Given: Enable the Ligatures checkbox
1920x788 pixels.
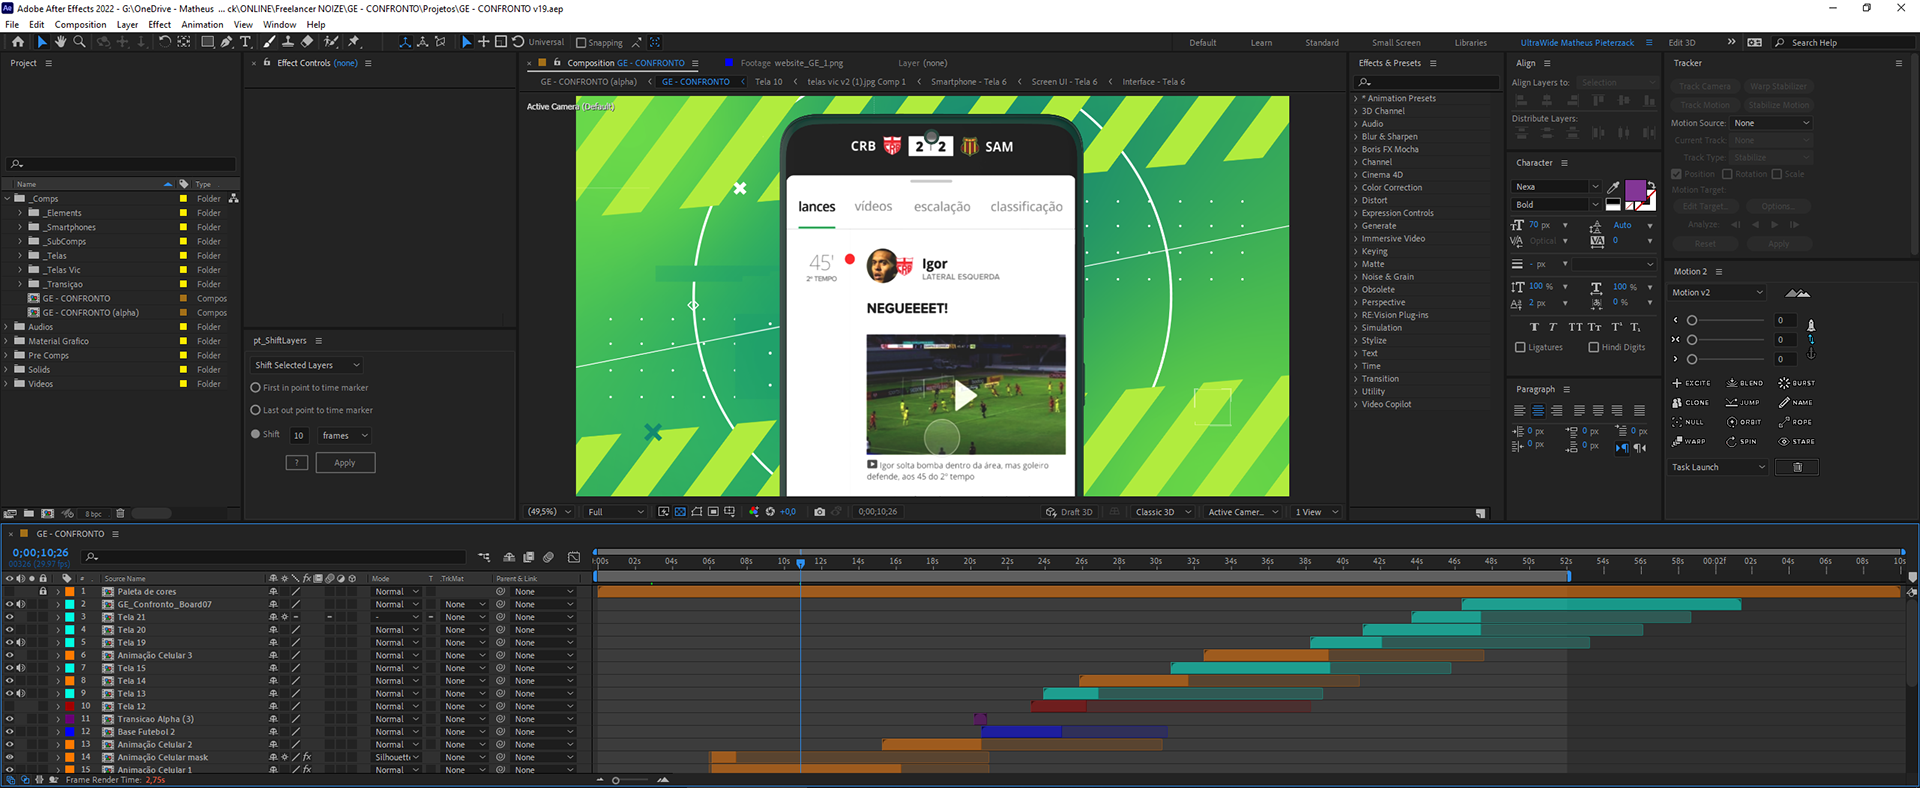Looking at the screenshot, I should pyautogui.click(x=1520, y=347).
